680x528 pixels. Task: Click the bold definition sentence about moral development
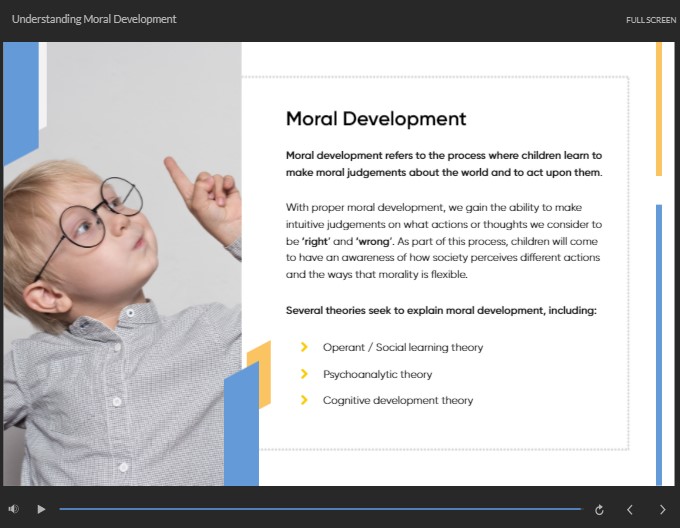[444, 164]
